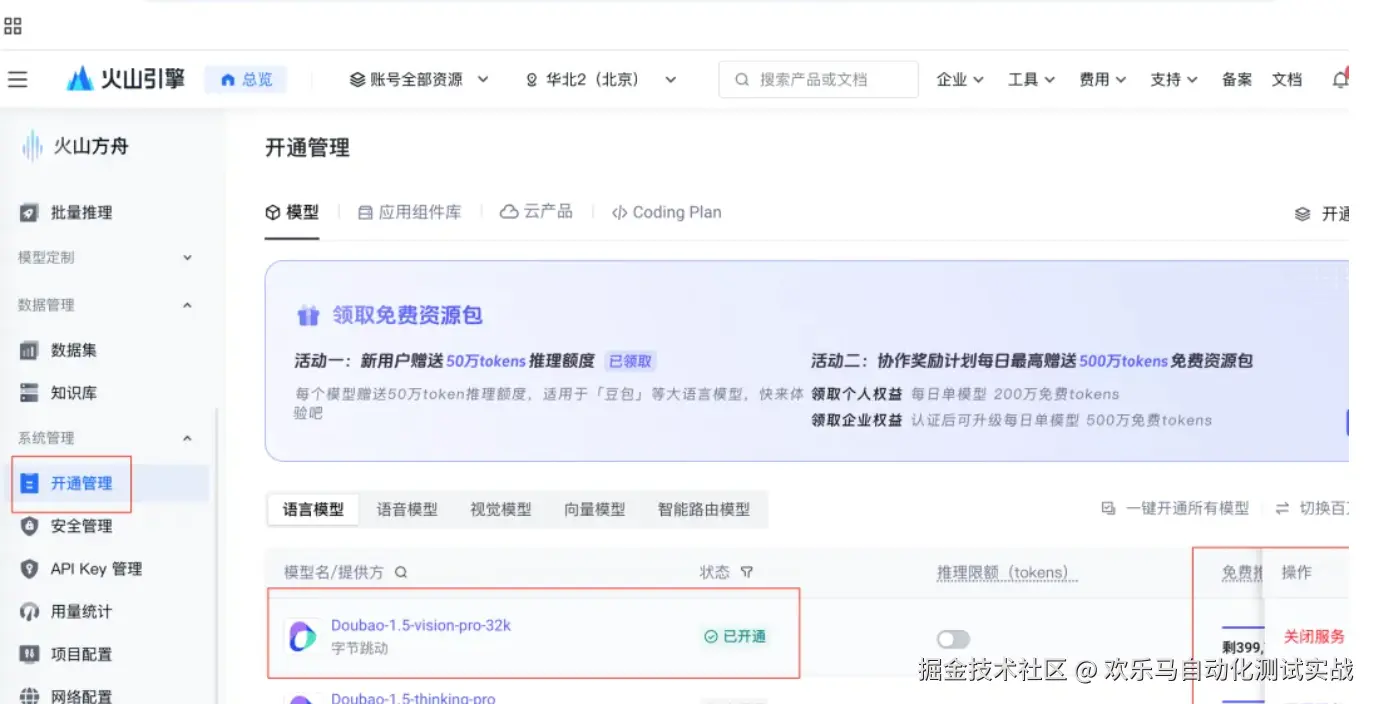Switch to the Coding Plan tab

[x=666, y=212]
